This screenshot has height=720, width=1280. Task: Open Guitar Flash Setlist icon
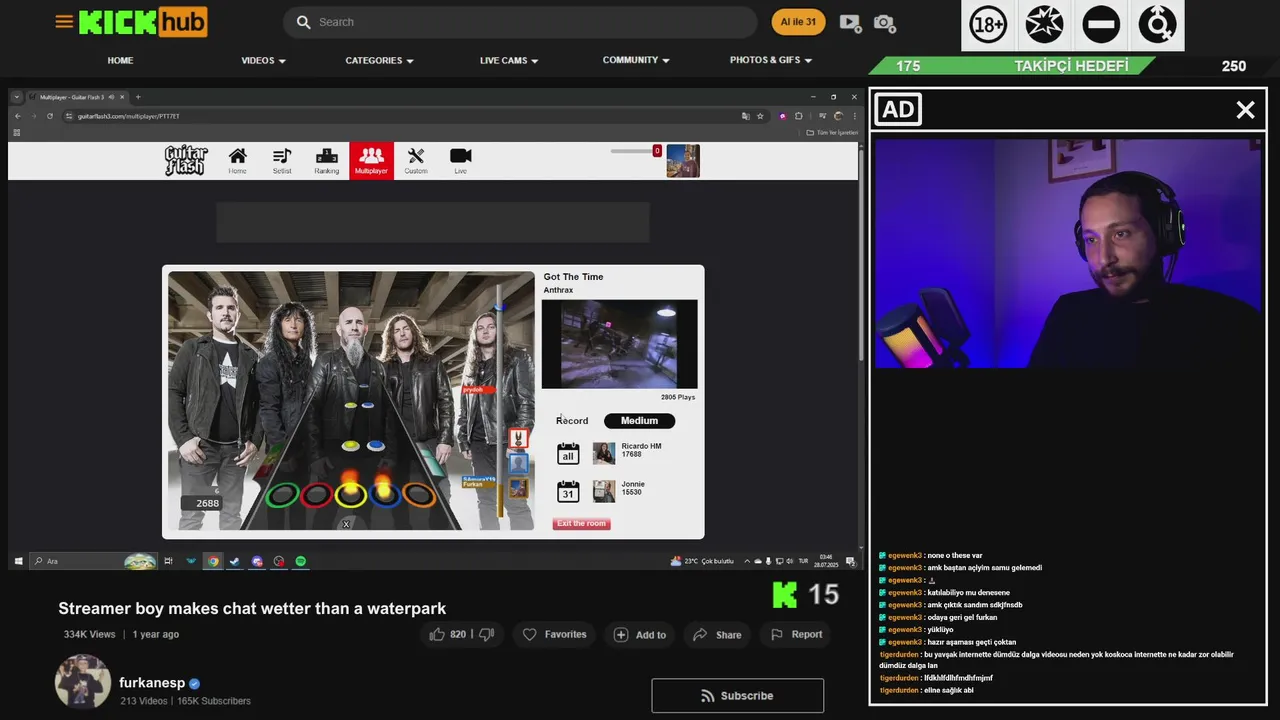(x=282, y=160)
